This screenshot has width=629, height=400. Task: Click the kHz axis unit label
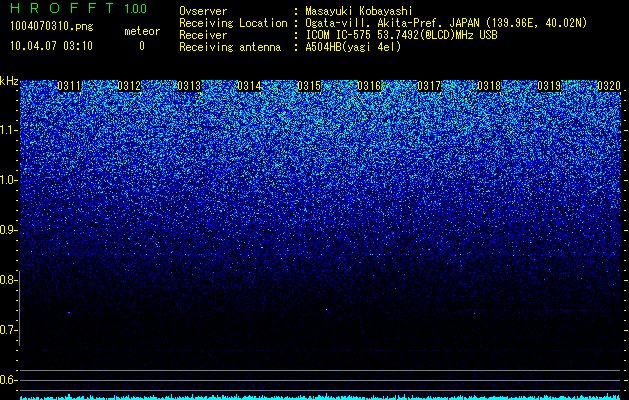pyautogui.click(x=9, y=81)
